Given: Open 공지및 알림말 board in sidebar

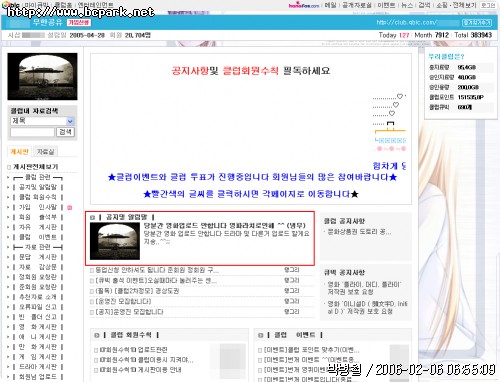Looking at the screenshot, I should click(x=38, y=187).
